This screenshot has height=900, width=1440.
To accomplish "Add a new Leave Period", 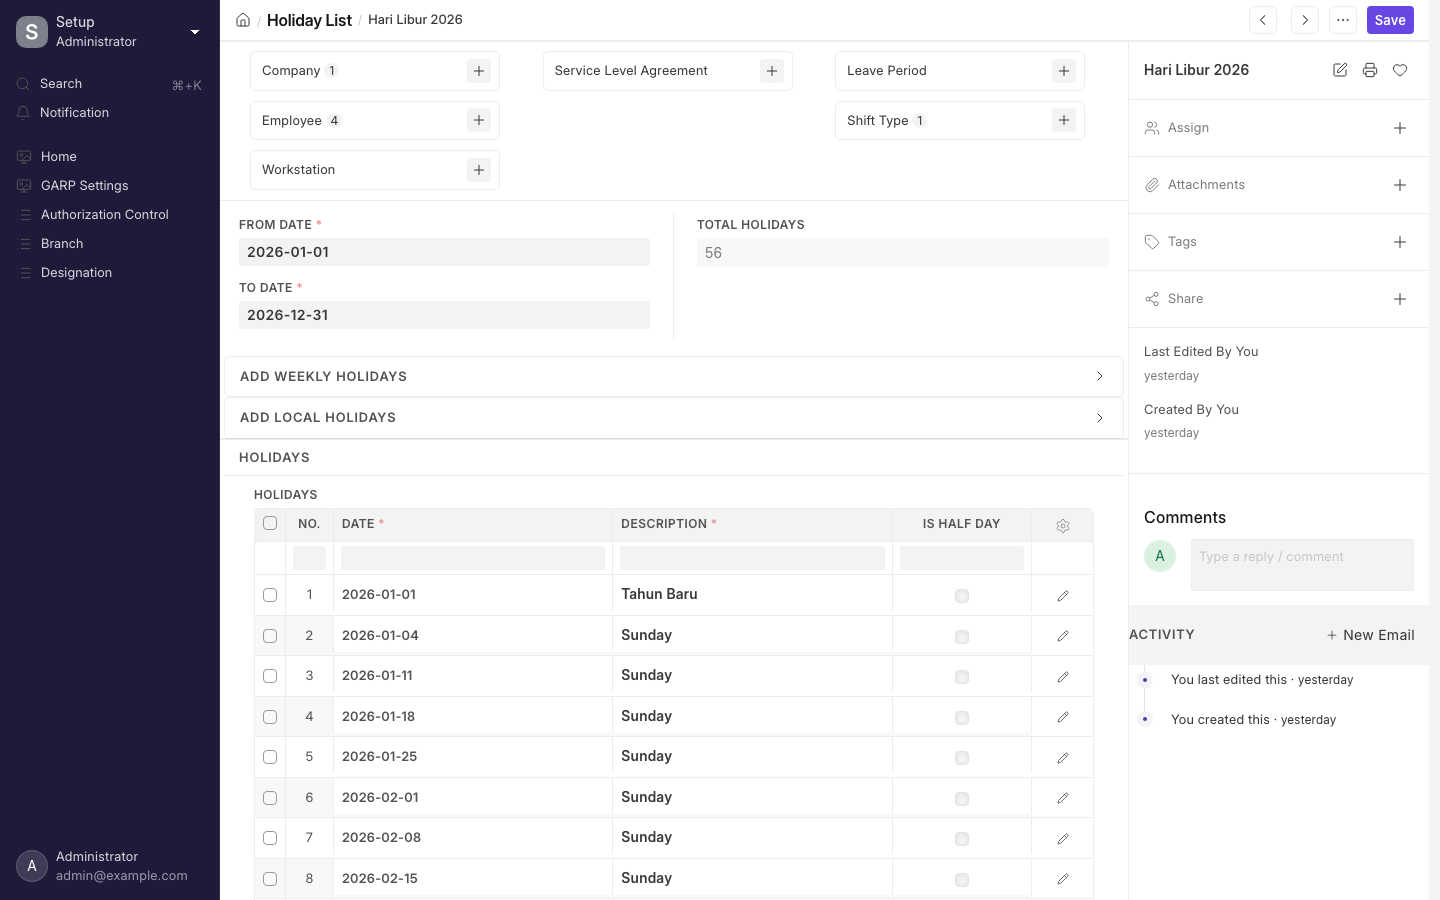I will point(1064,71).
